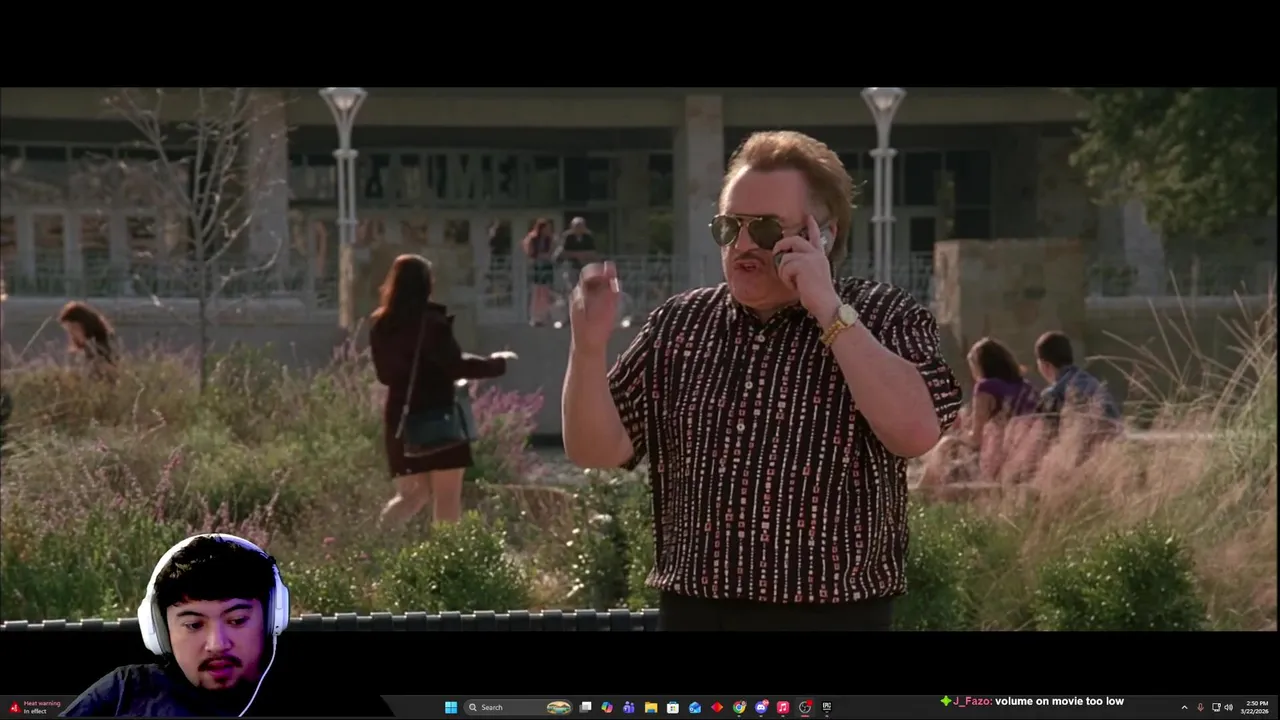Open Epic Games Launcher taskbar icon
Screen dimensions: 1280x720
click(x=827, y=707)
